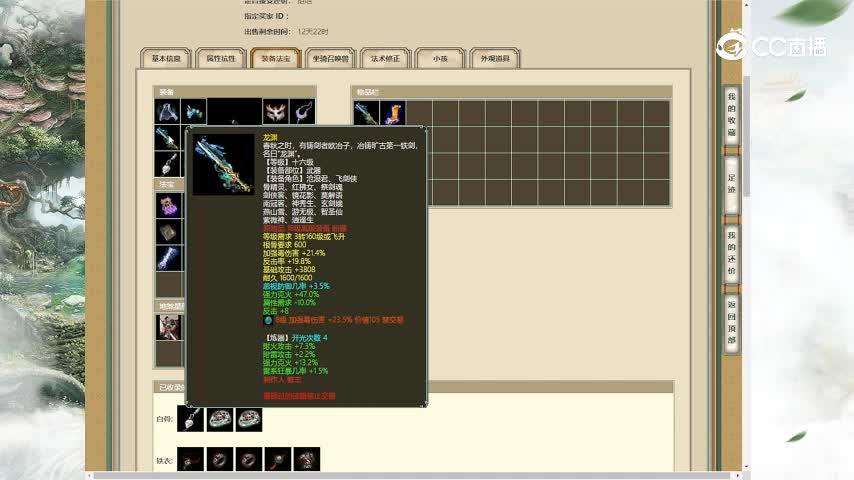The height and width of the screenshot is (480, 854).
Task: Click the sword item in inventory grid
Action: tap(366, 113)
